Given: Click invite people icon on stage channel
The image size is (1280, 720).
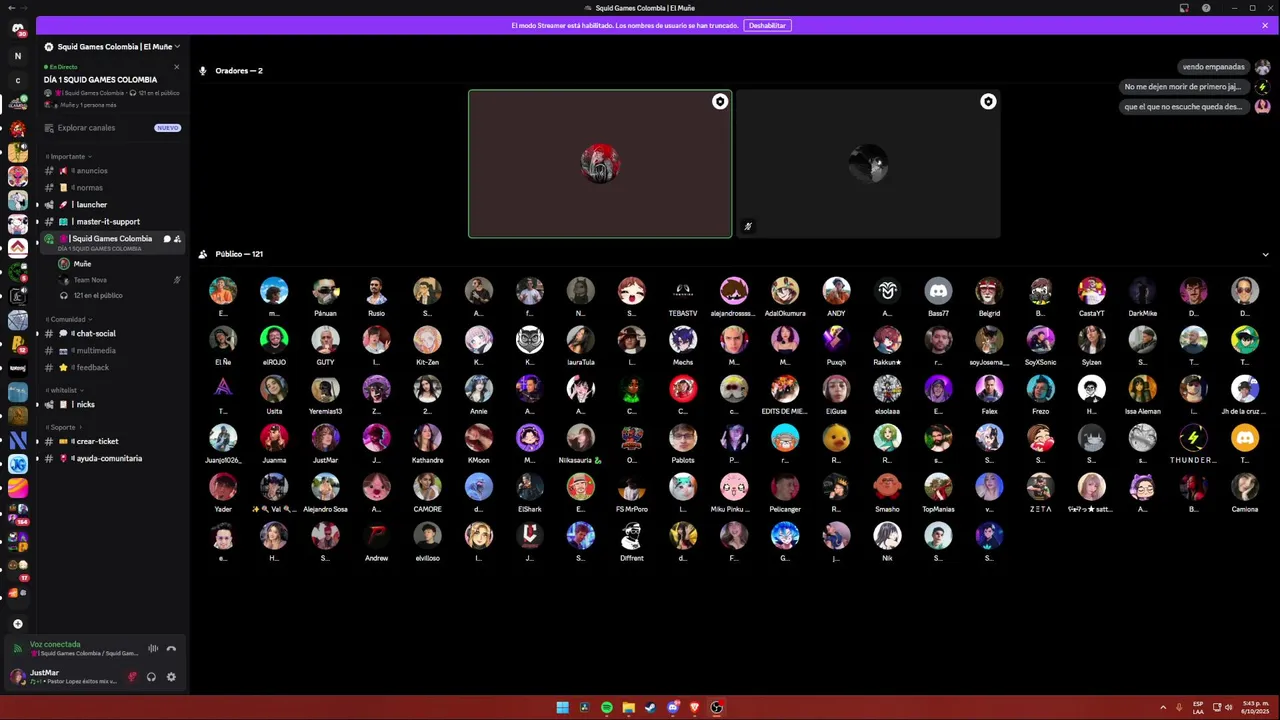Looking at the screenshot, I should click(x=177, y=239).
